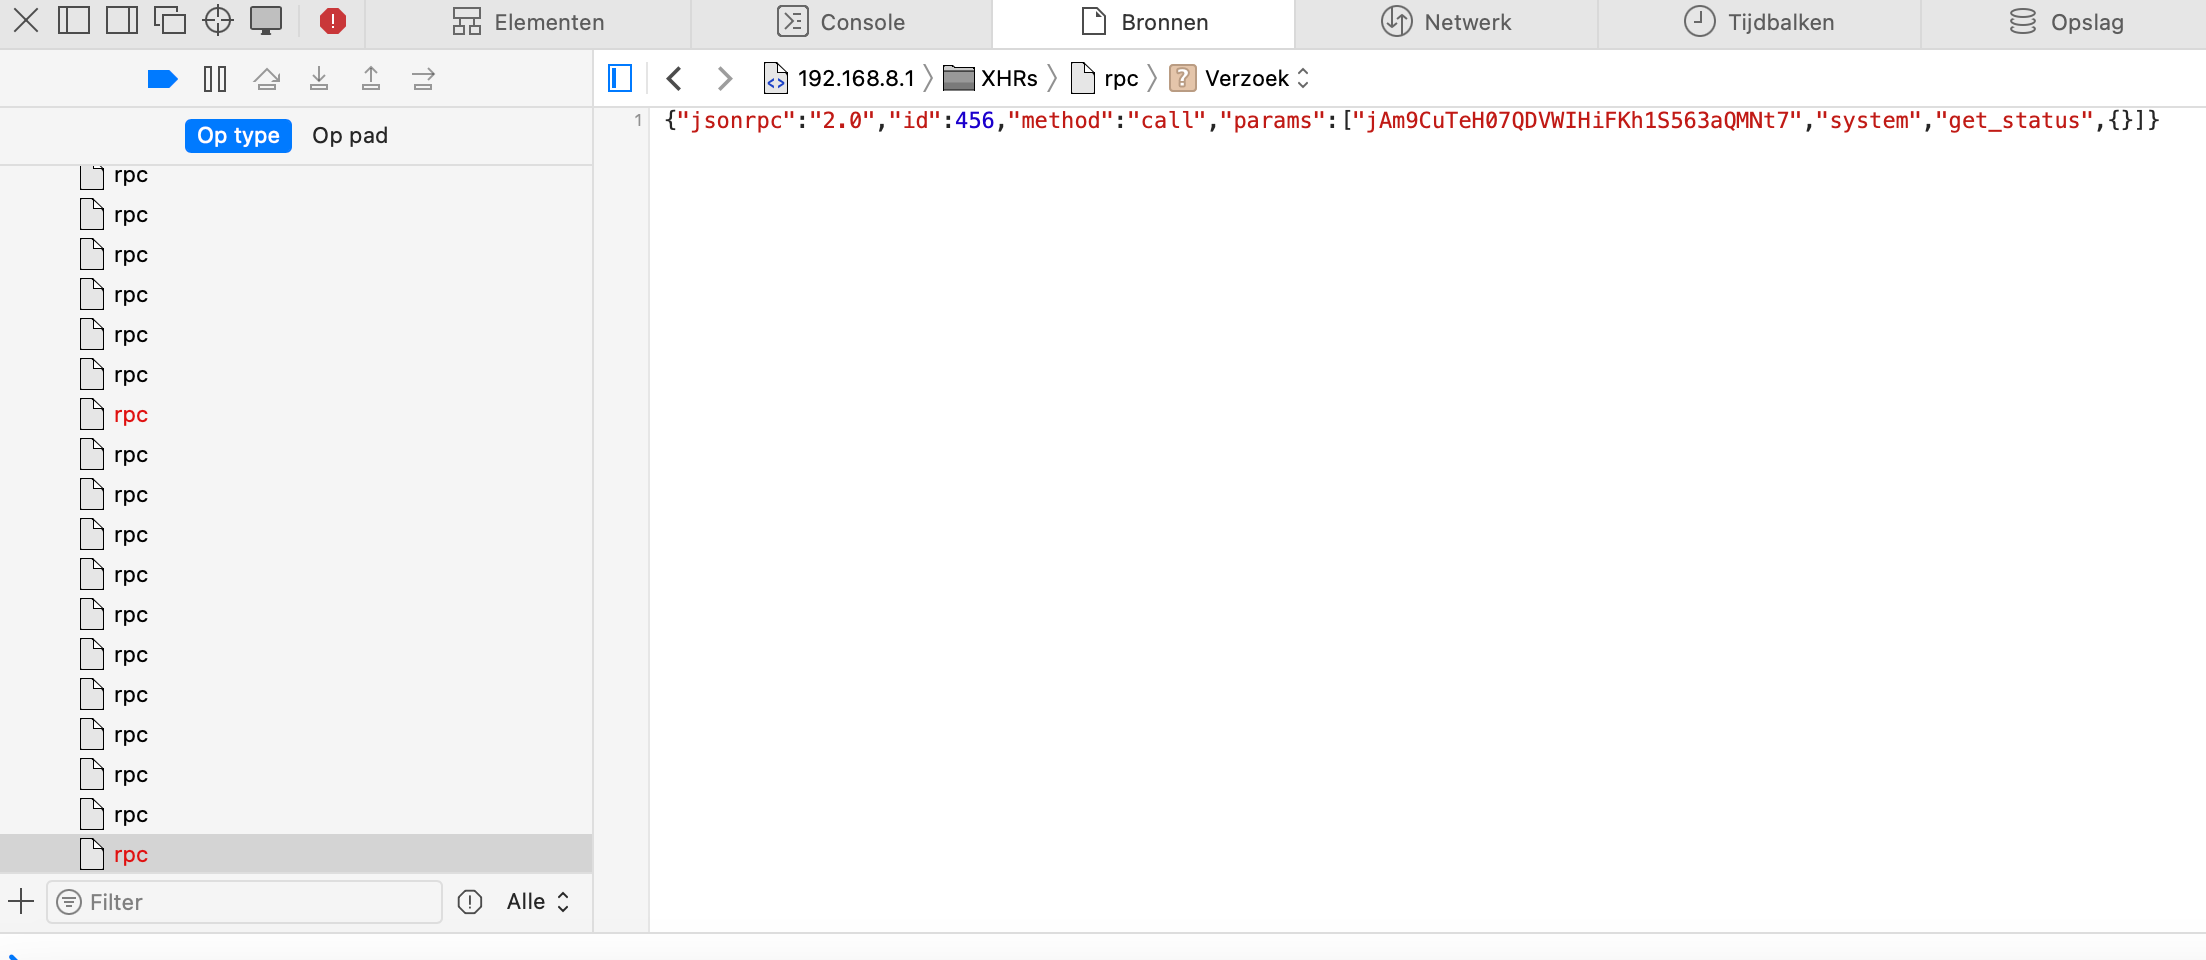Toggle all breakpoints with the blue arrow icon
2206x960 pixels.
point(162,79)
